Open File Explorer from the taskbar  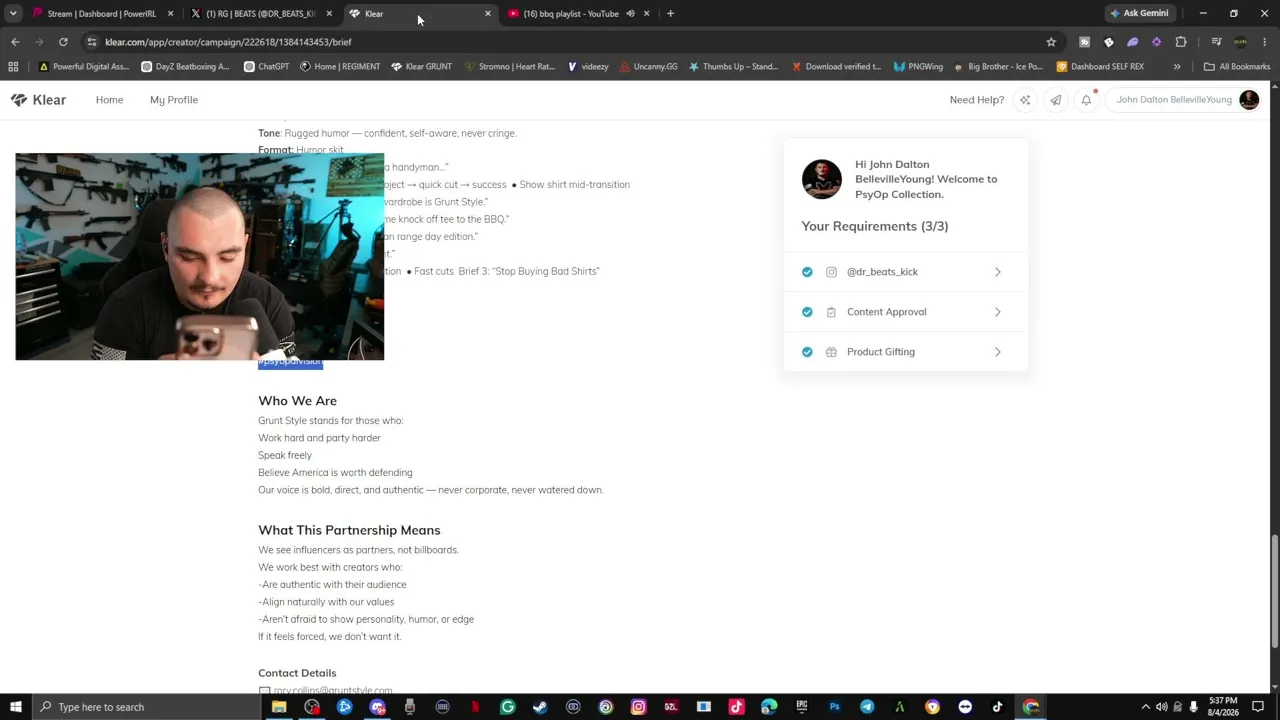pos(279,707)
